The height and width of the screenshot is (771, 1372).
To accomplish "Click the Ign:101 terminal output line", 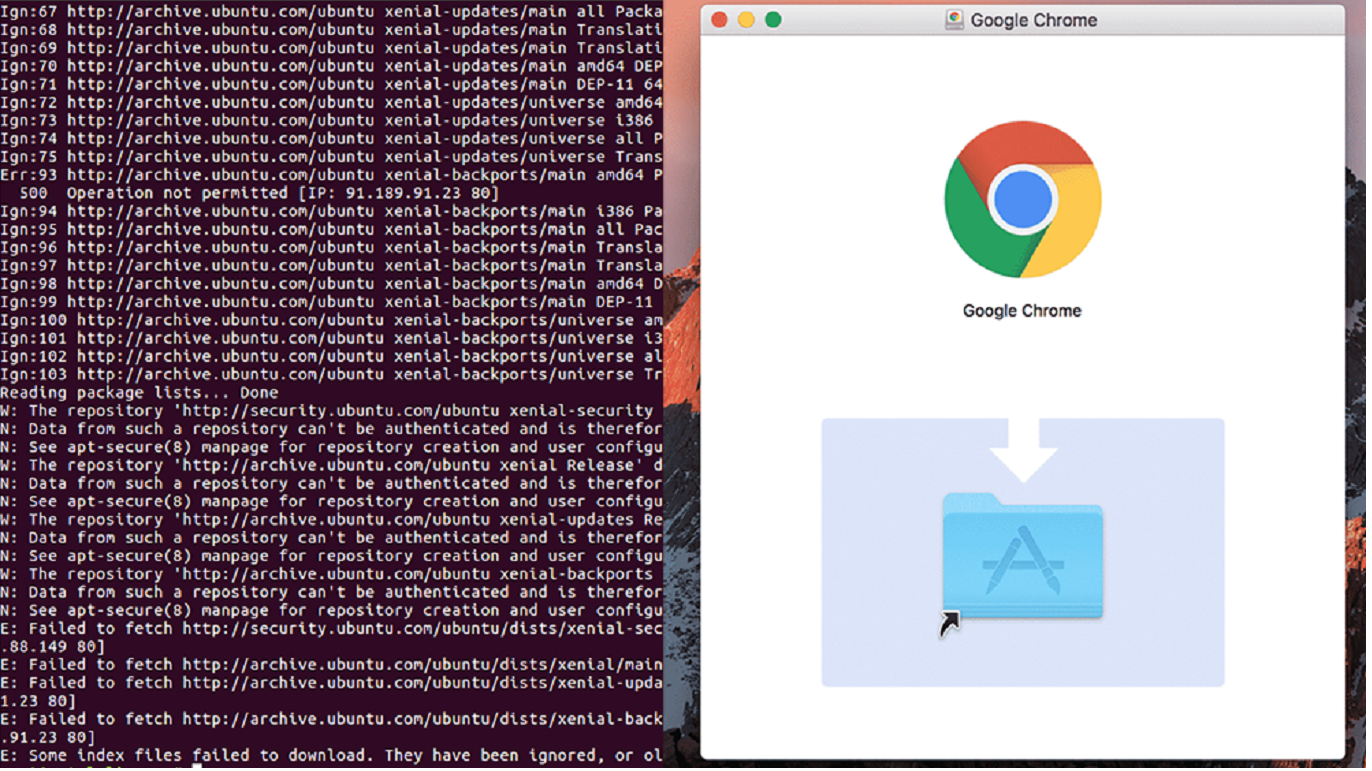I will [331, 338].
